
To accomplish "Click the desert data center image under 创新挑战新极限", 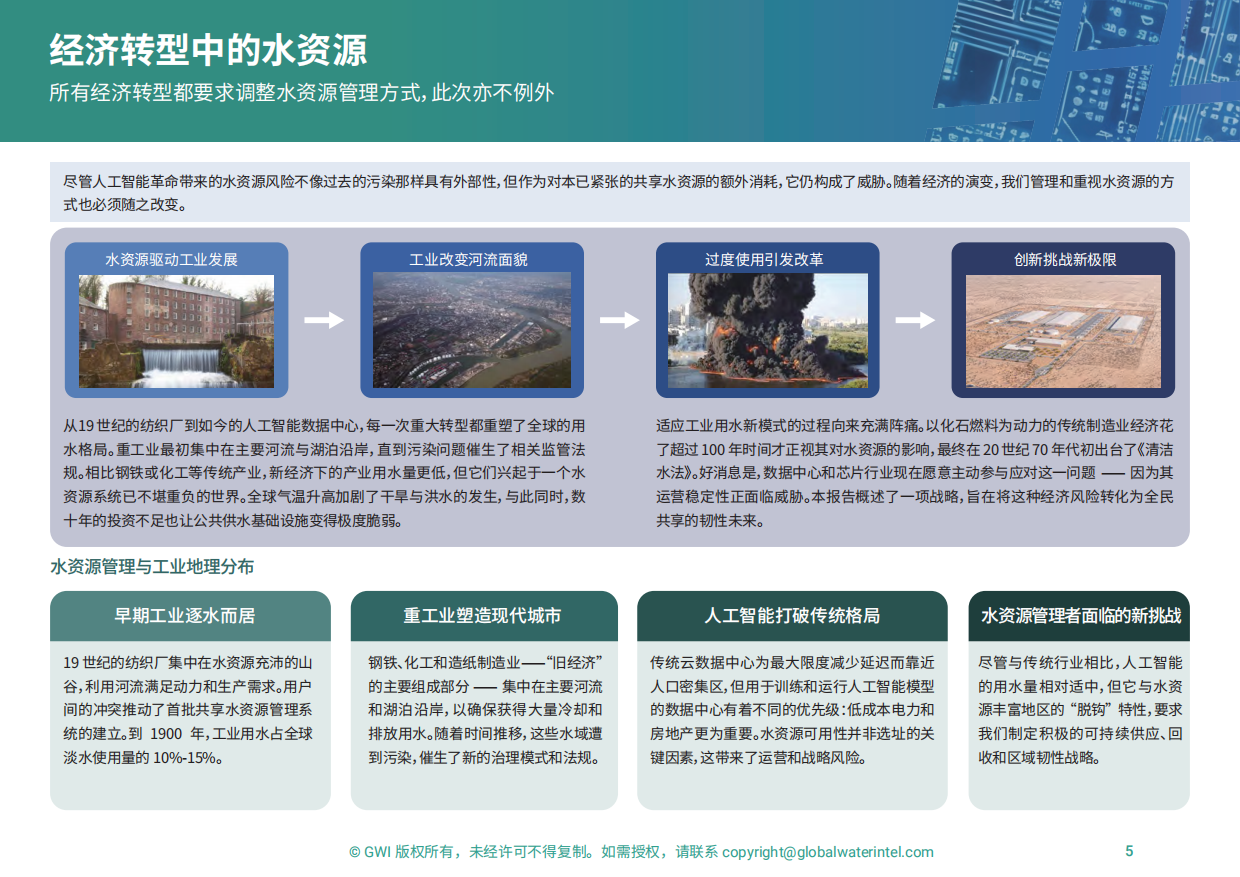I will coord(1062,332).
